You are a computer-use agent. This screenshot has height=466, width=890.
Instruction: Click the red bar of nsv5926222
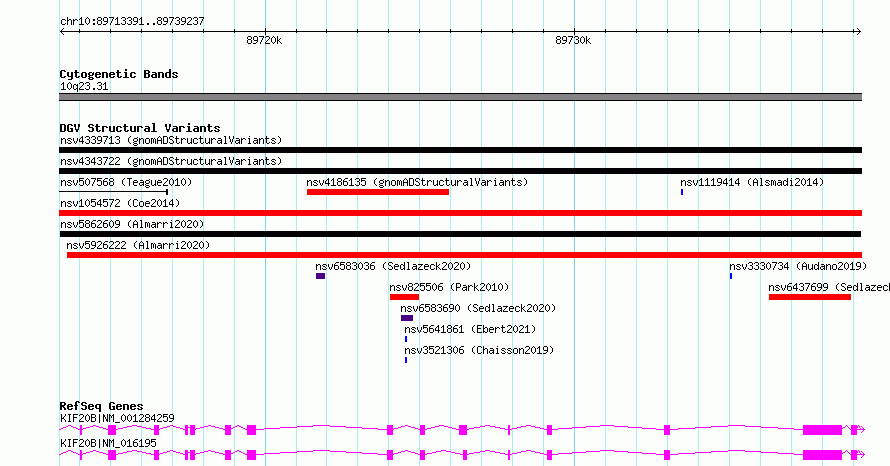464,255
